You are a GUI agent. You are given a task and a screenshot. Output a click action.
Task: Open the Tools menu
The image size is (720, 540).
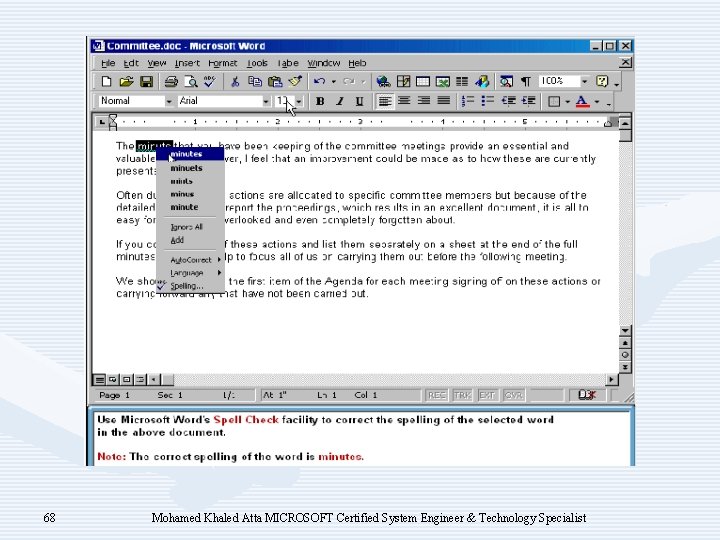tap(257, 63)
